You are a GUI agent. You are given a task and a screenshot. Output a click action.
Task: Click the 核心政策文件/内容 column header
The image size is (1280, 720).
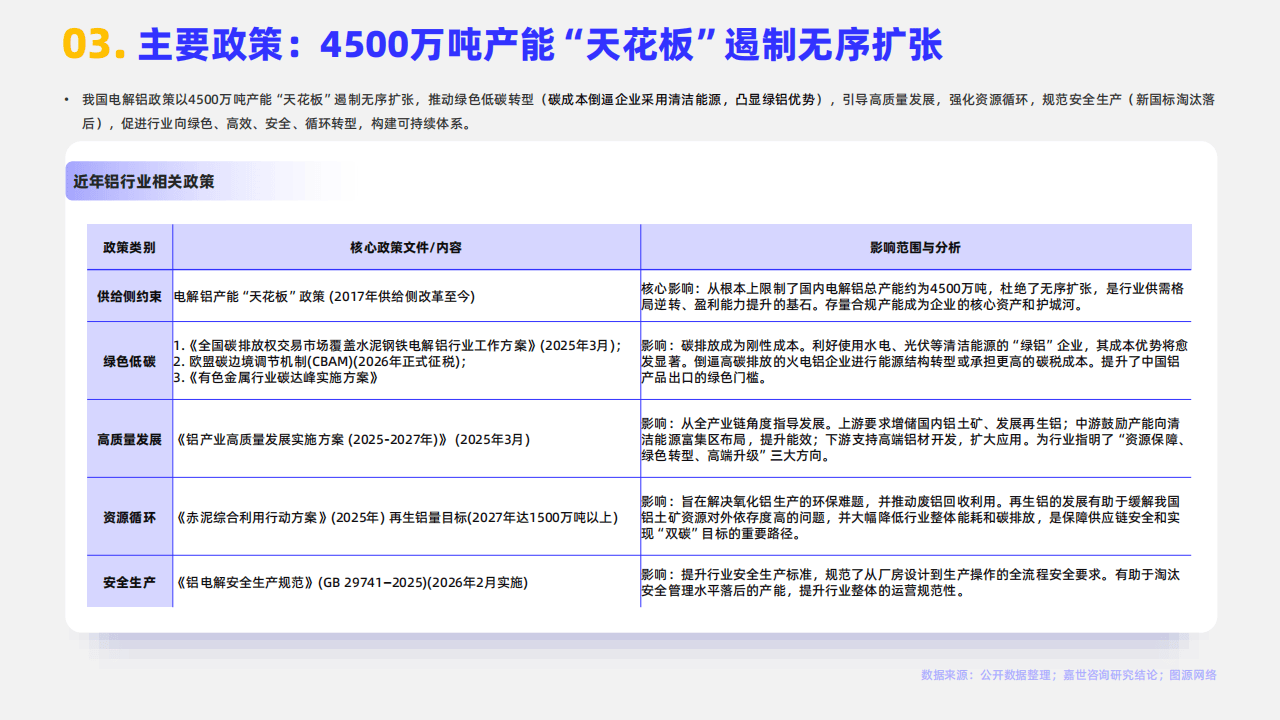(x=406, y=247)
